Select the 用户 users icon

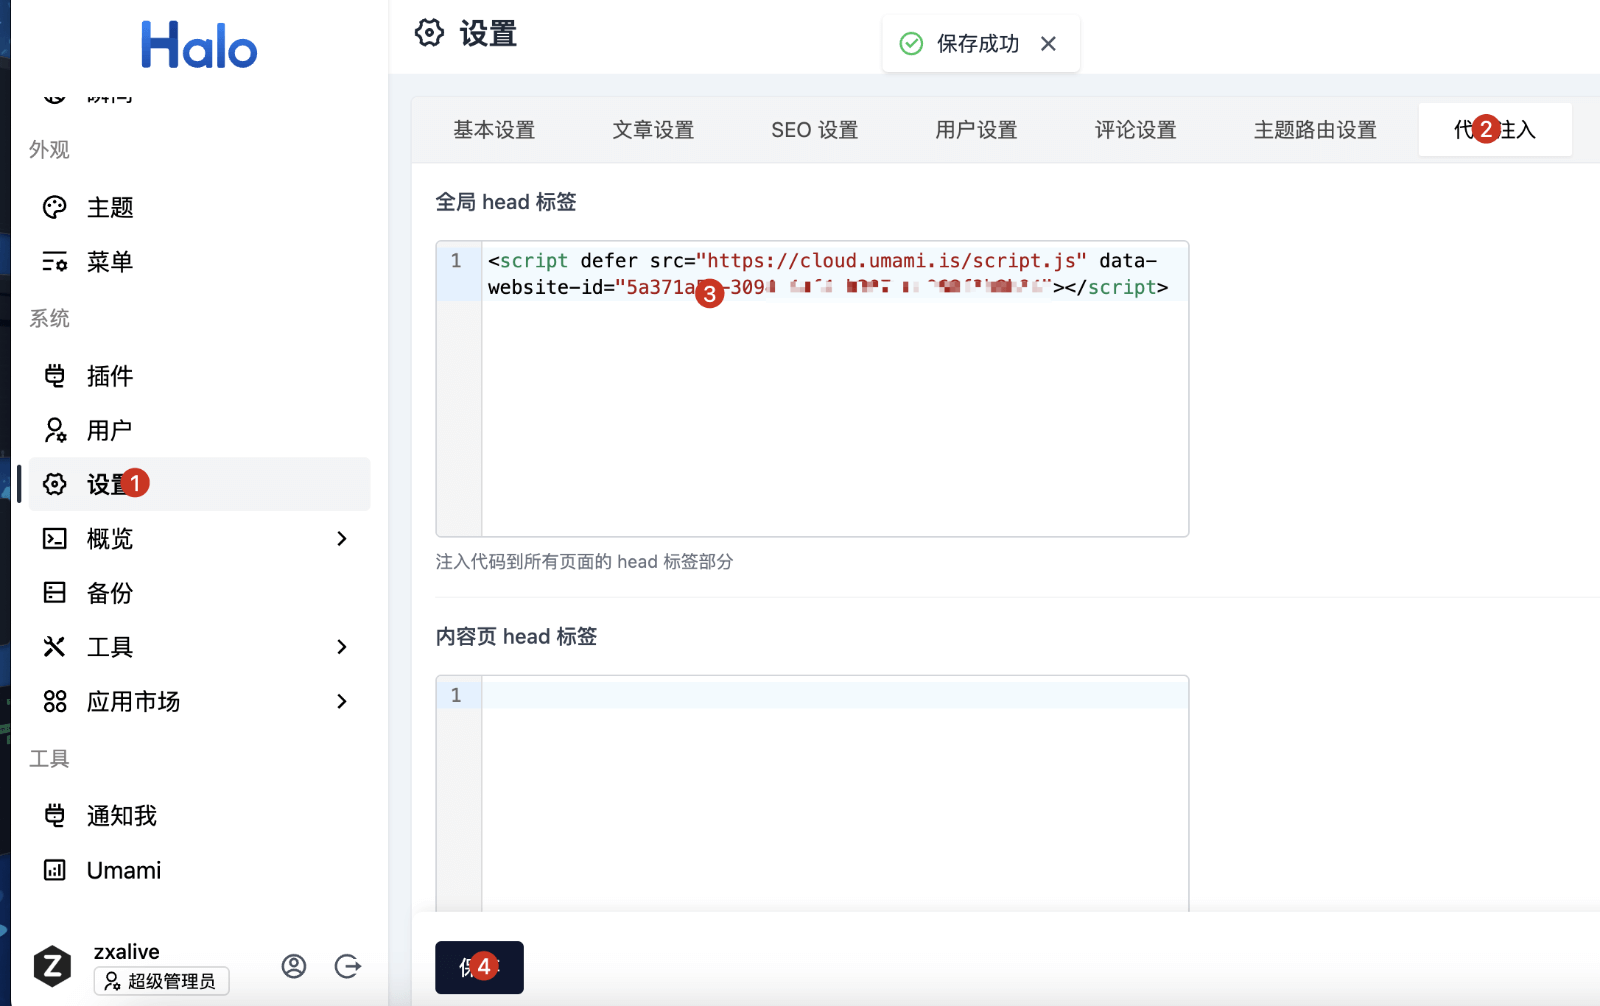tap(55, 430)
